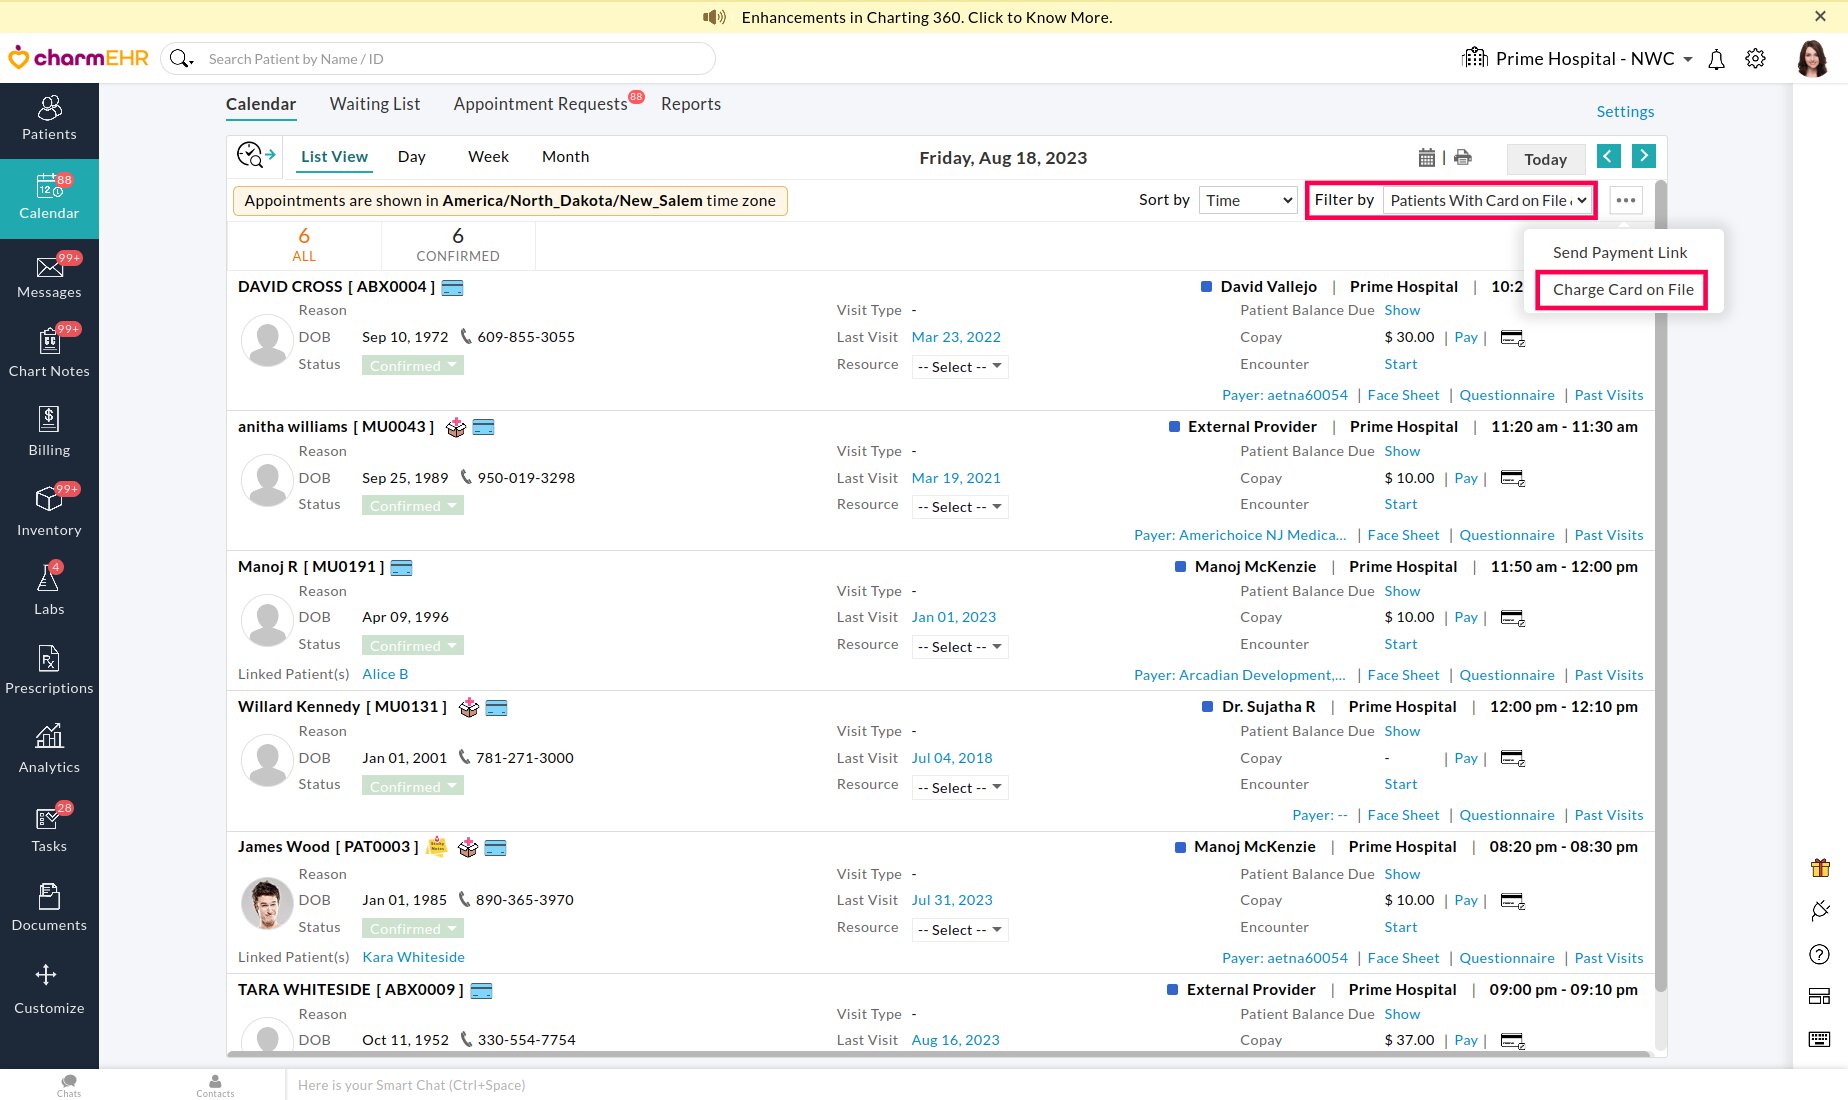Screen dimensions: 1848x1100
Task: Open the Billing module in sidebar
Action: (x=49, y=431)
